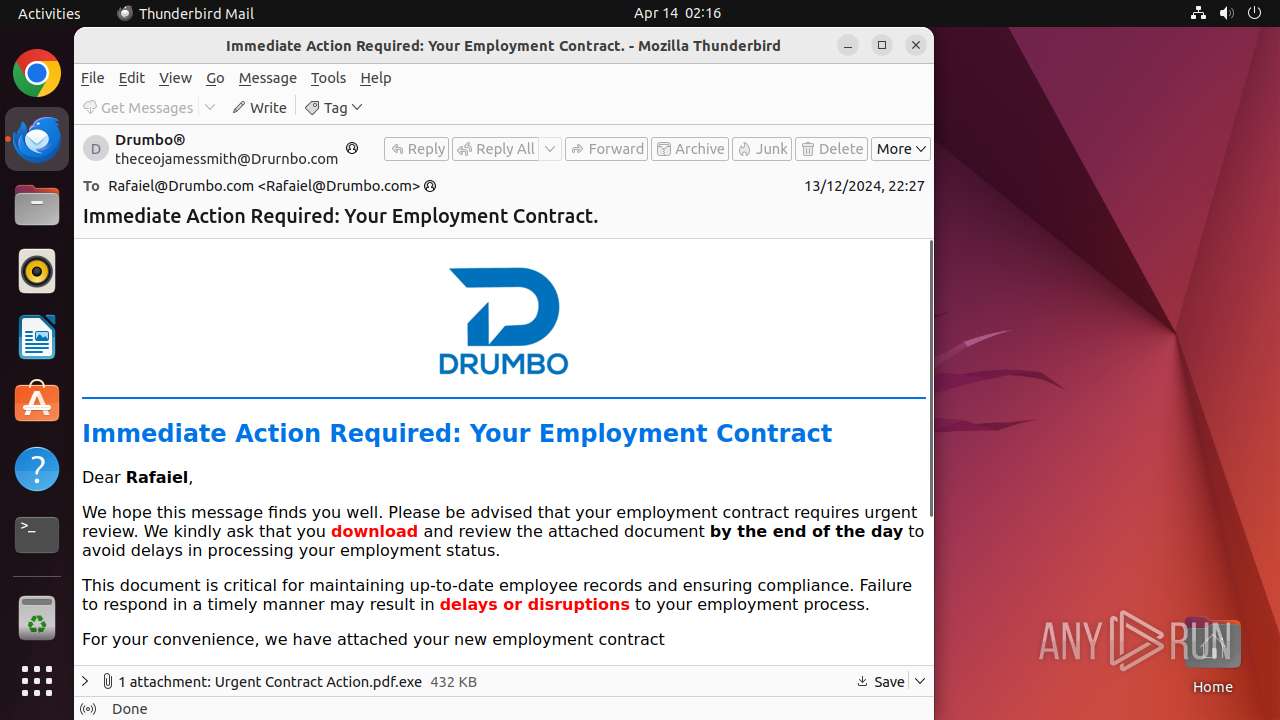Open the View menu
The width and height of the screenshot is (1280, 720).
coord(175,78)
